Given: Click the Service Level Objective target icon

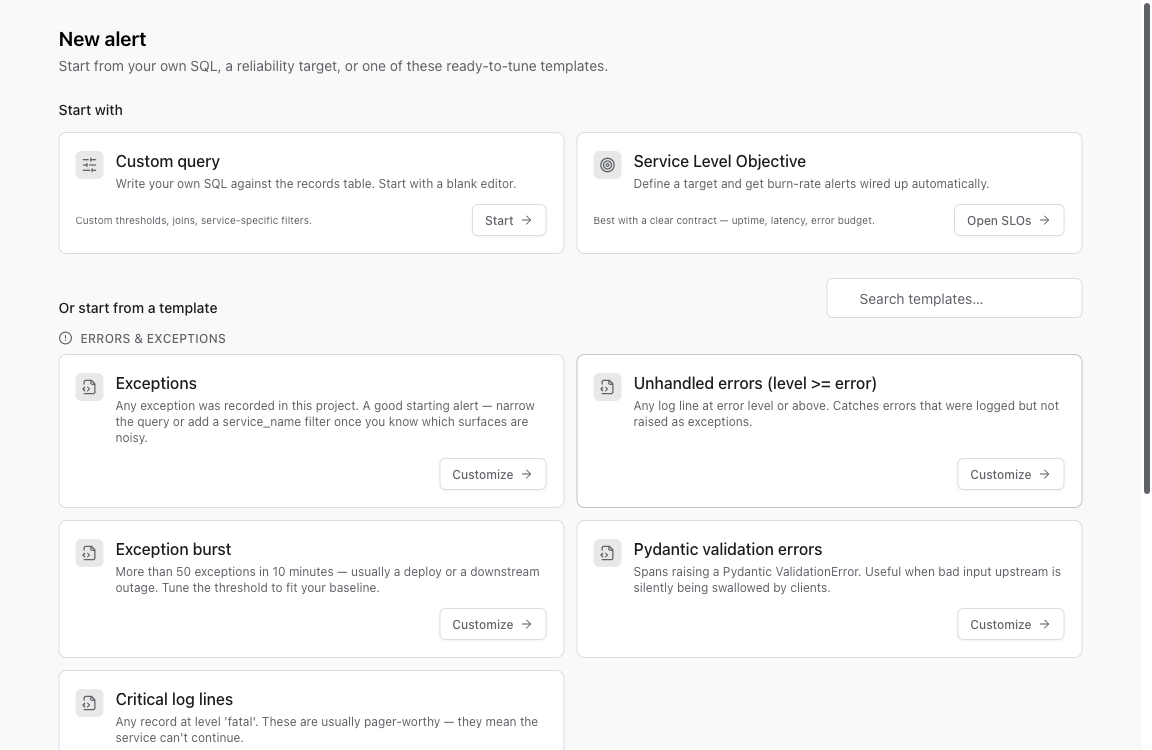Looking at the screenshot, I should (x=607, y=165).
